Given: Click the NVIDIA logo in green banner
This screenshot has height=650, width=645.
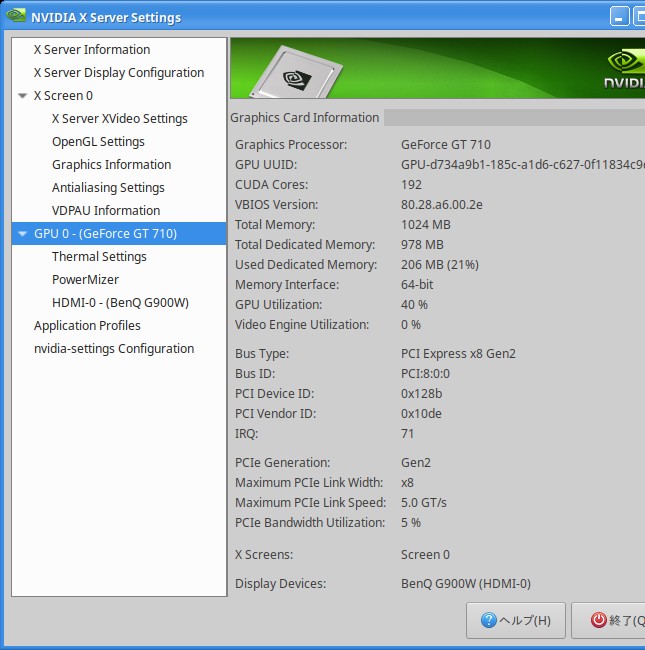Looking at the screenshot, I should coord(626,69).
